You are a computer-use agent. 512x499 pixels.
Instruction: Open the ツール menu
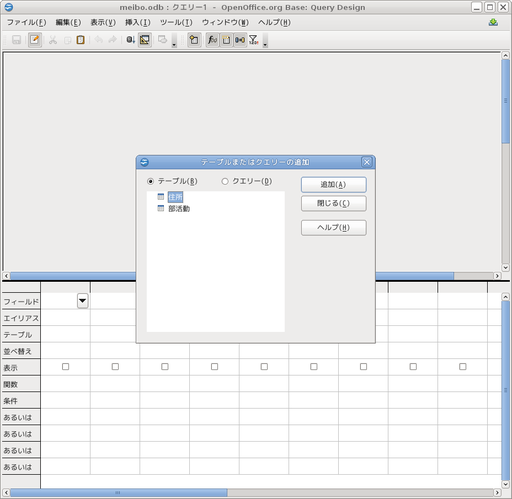click(176, 22)
